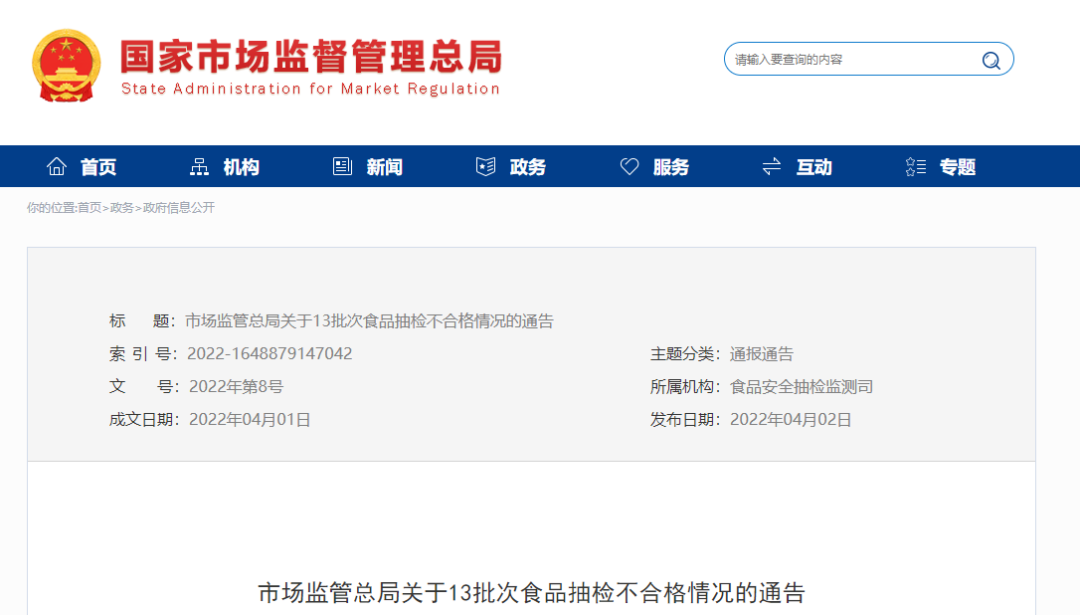Open the 专题 menu item

pos(957,167)
